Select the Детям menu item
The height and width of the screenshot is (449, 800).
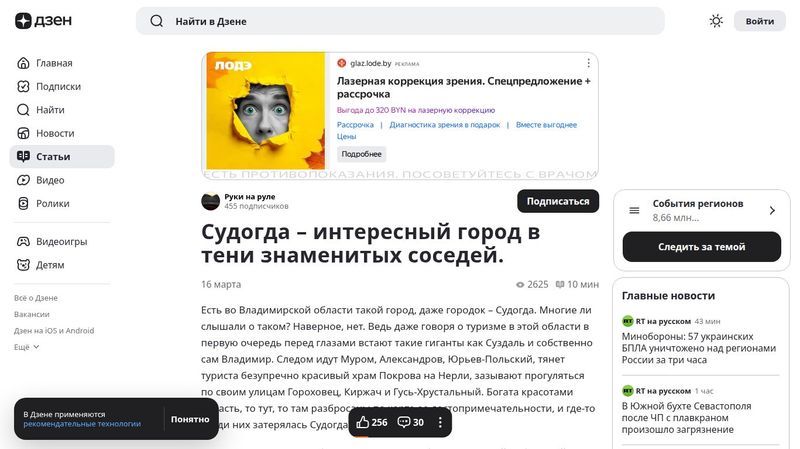50,265
